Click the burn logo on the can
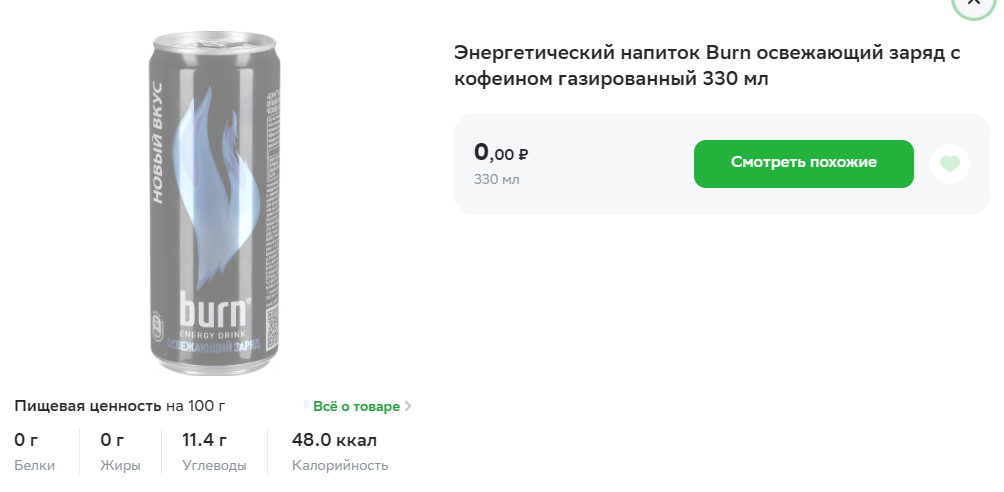 click(x=213, y=310)
